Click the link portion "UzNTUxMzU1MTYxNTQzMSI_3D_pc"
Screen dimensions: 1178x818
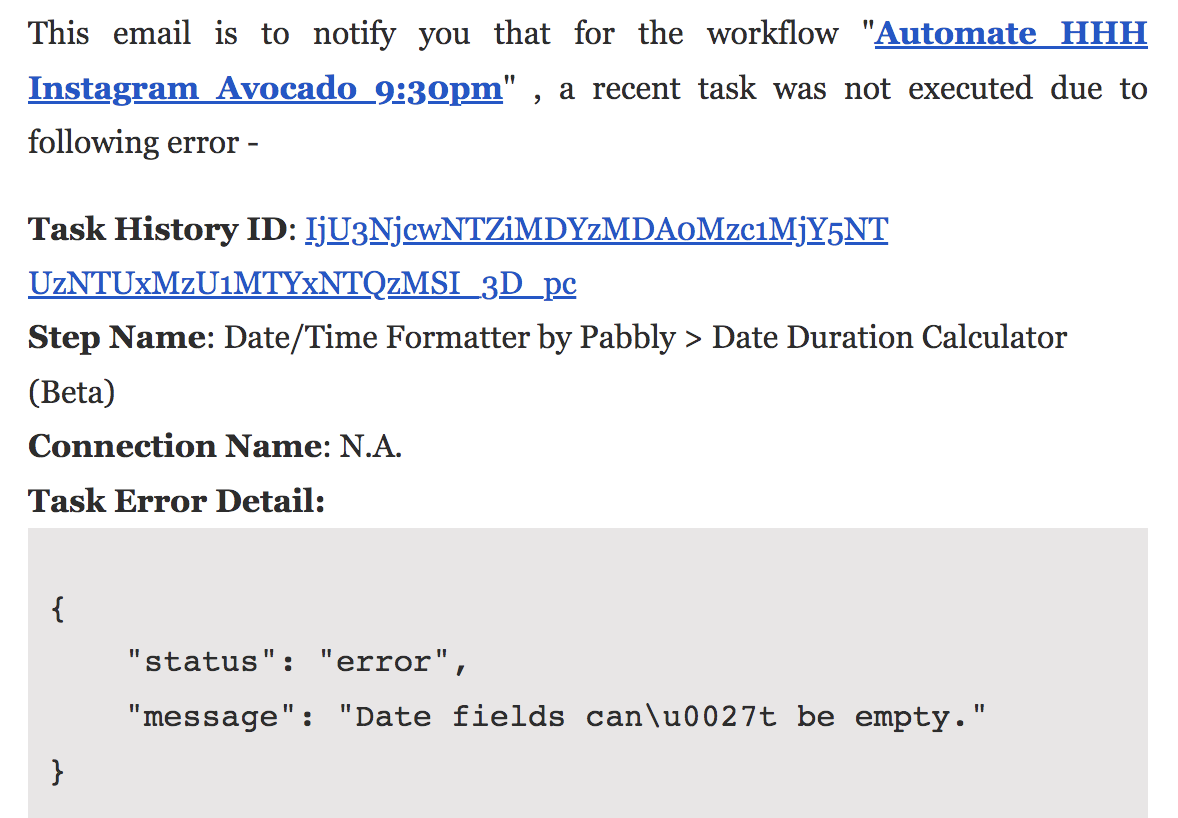(302, 284)
